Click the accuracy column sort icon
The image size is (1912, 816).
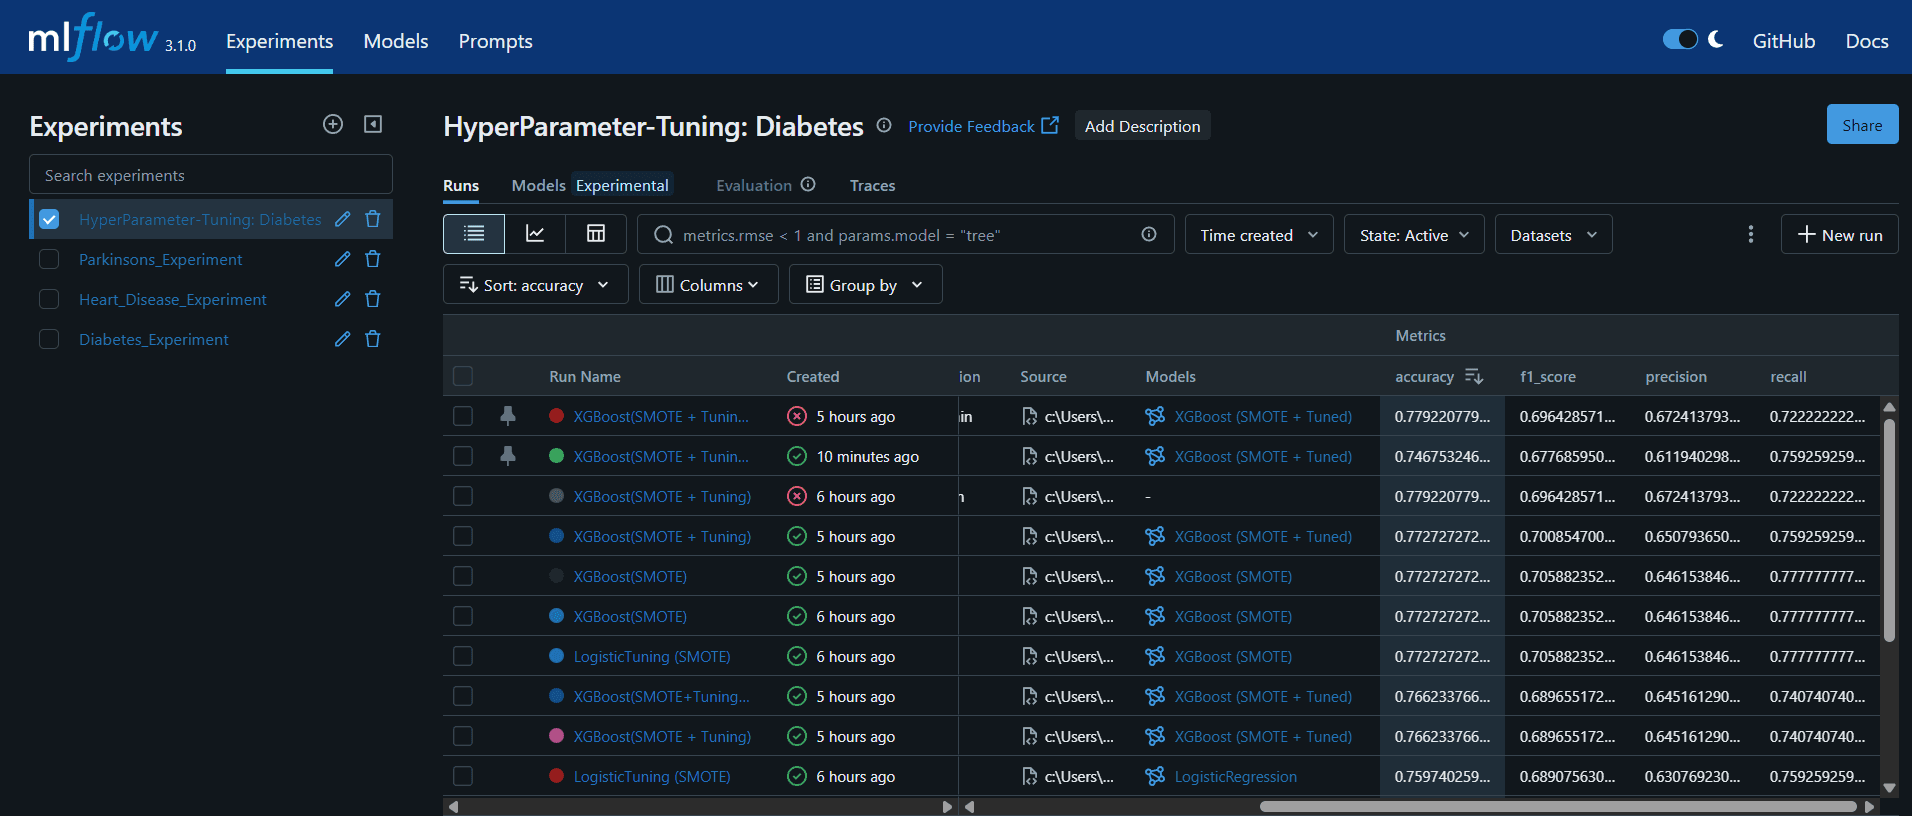coord(1474,376)
